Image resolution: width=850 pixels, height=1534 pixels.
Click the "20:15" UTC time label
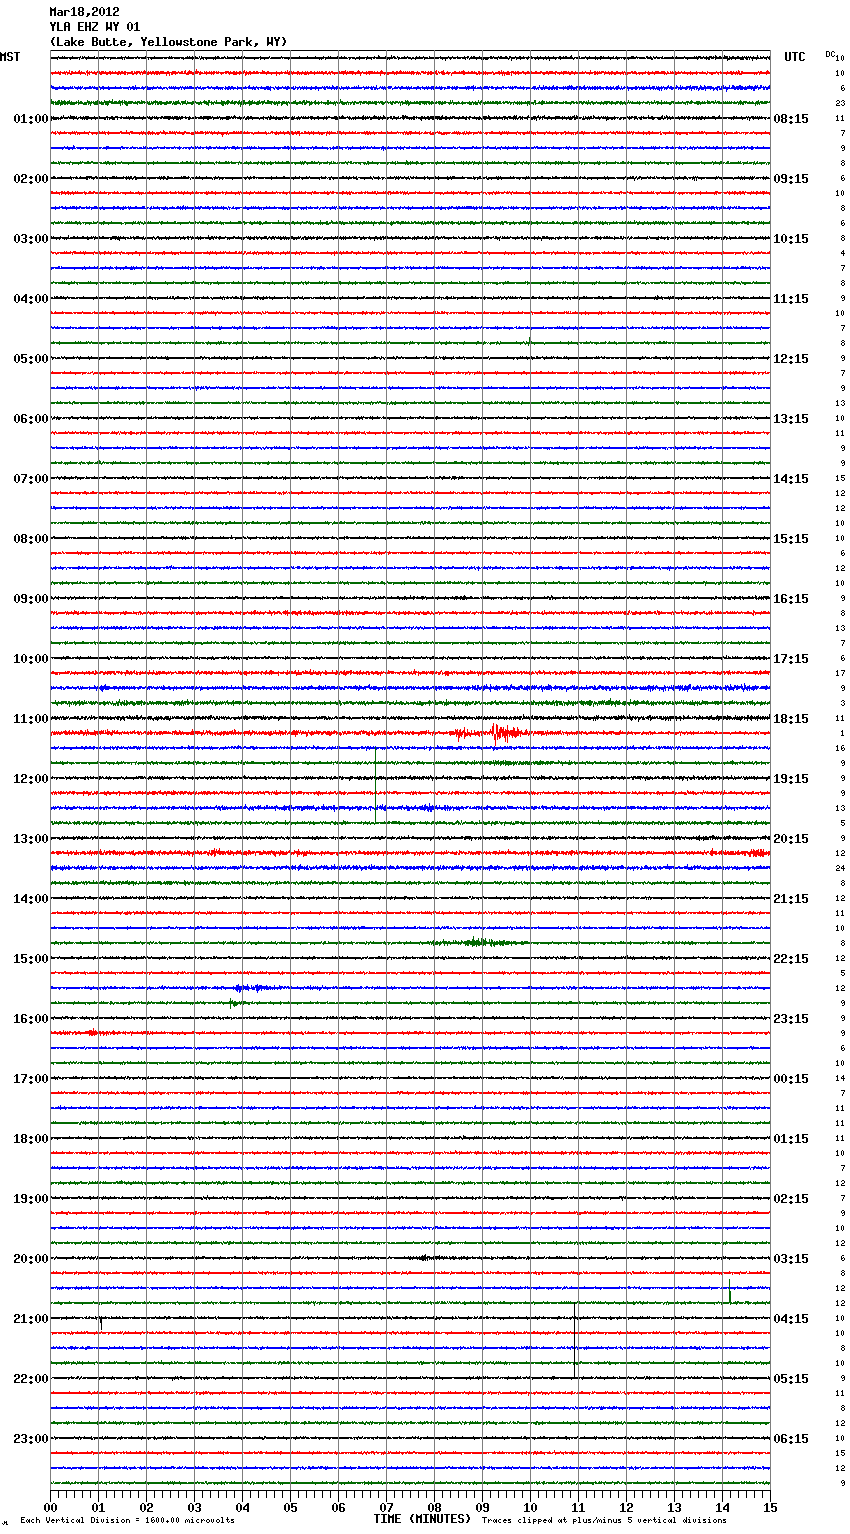(791, 839)
